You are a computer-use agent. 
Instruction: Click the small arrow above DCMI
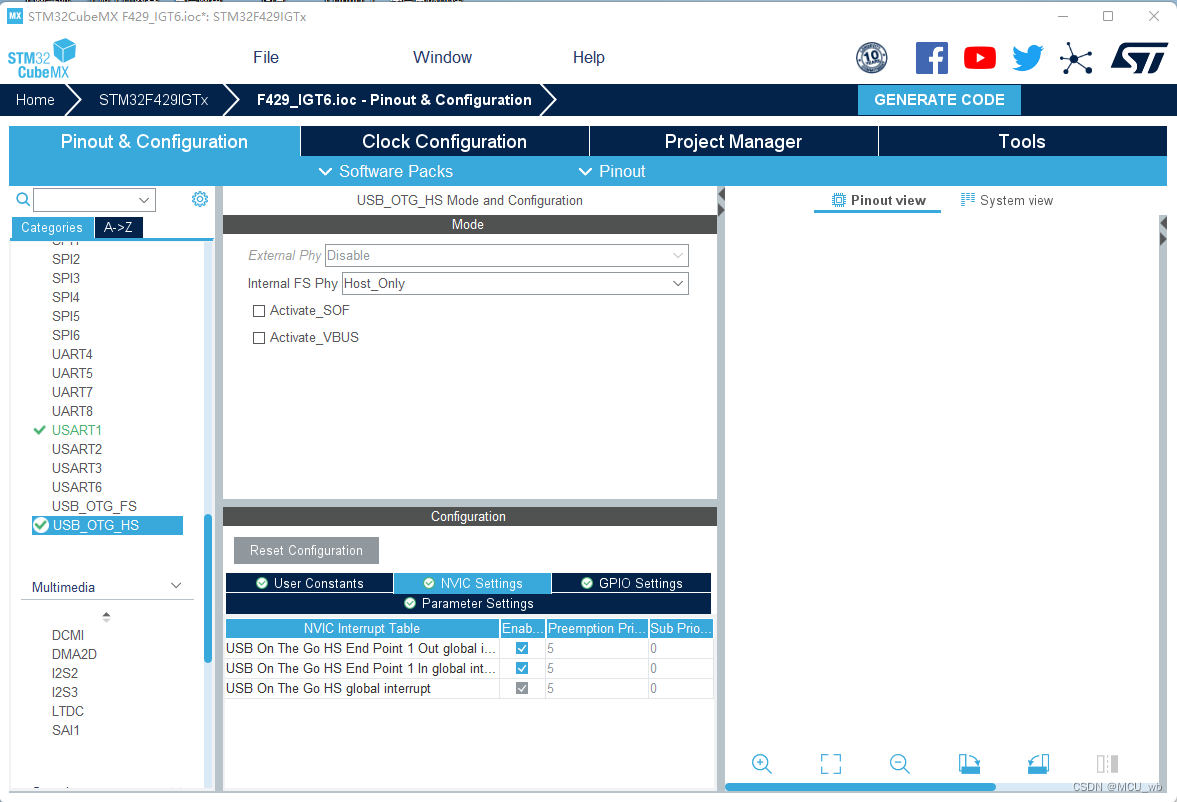(107, 617)
